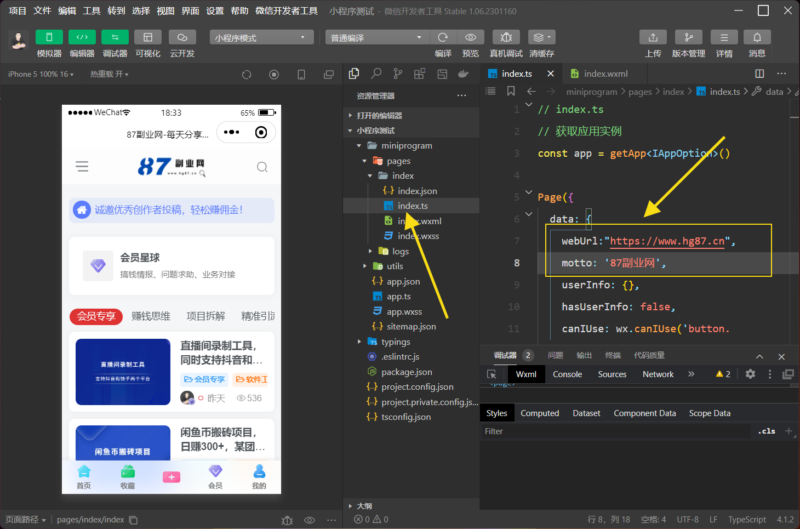Click the preview eye icon
Viewport: 800px width, 529px height.
coord(470,37)
